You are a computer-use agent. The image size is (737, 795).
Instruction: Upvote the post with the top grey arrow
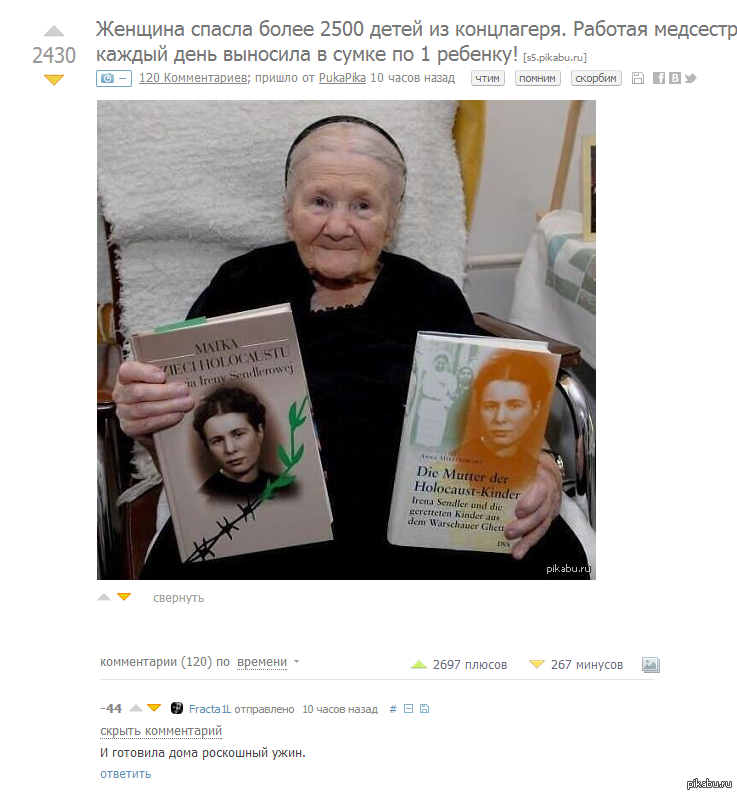tap(54, 31)
